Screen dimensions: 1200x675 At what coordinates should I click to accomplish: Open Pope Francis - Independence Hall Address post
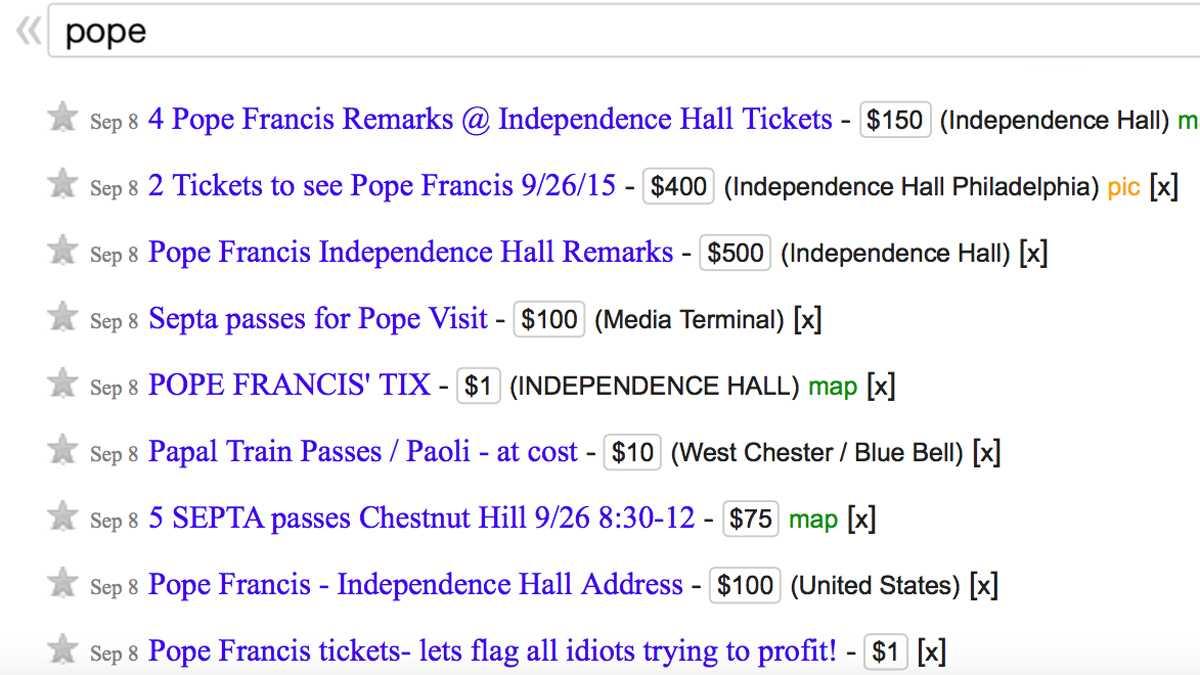416,584
